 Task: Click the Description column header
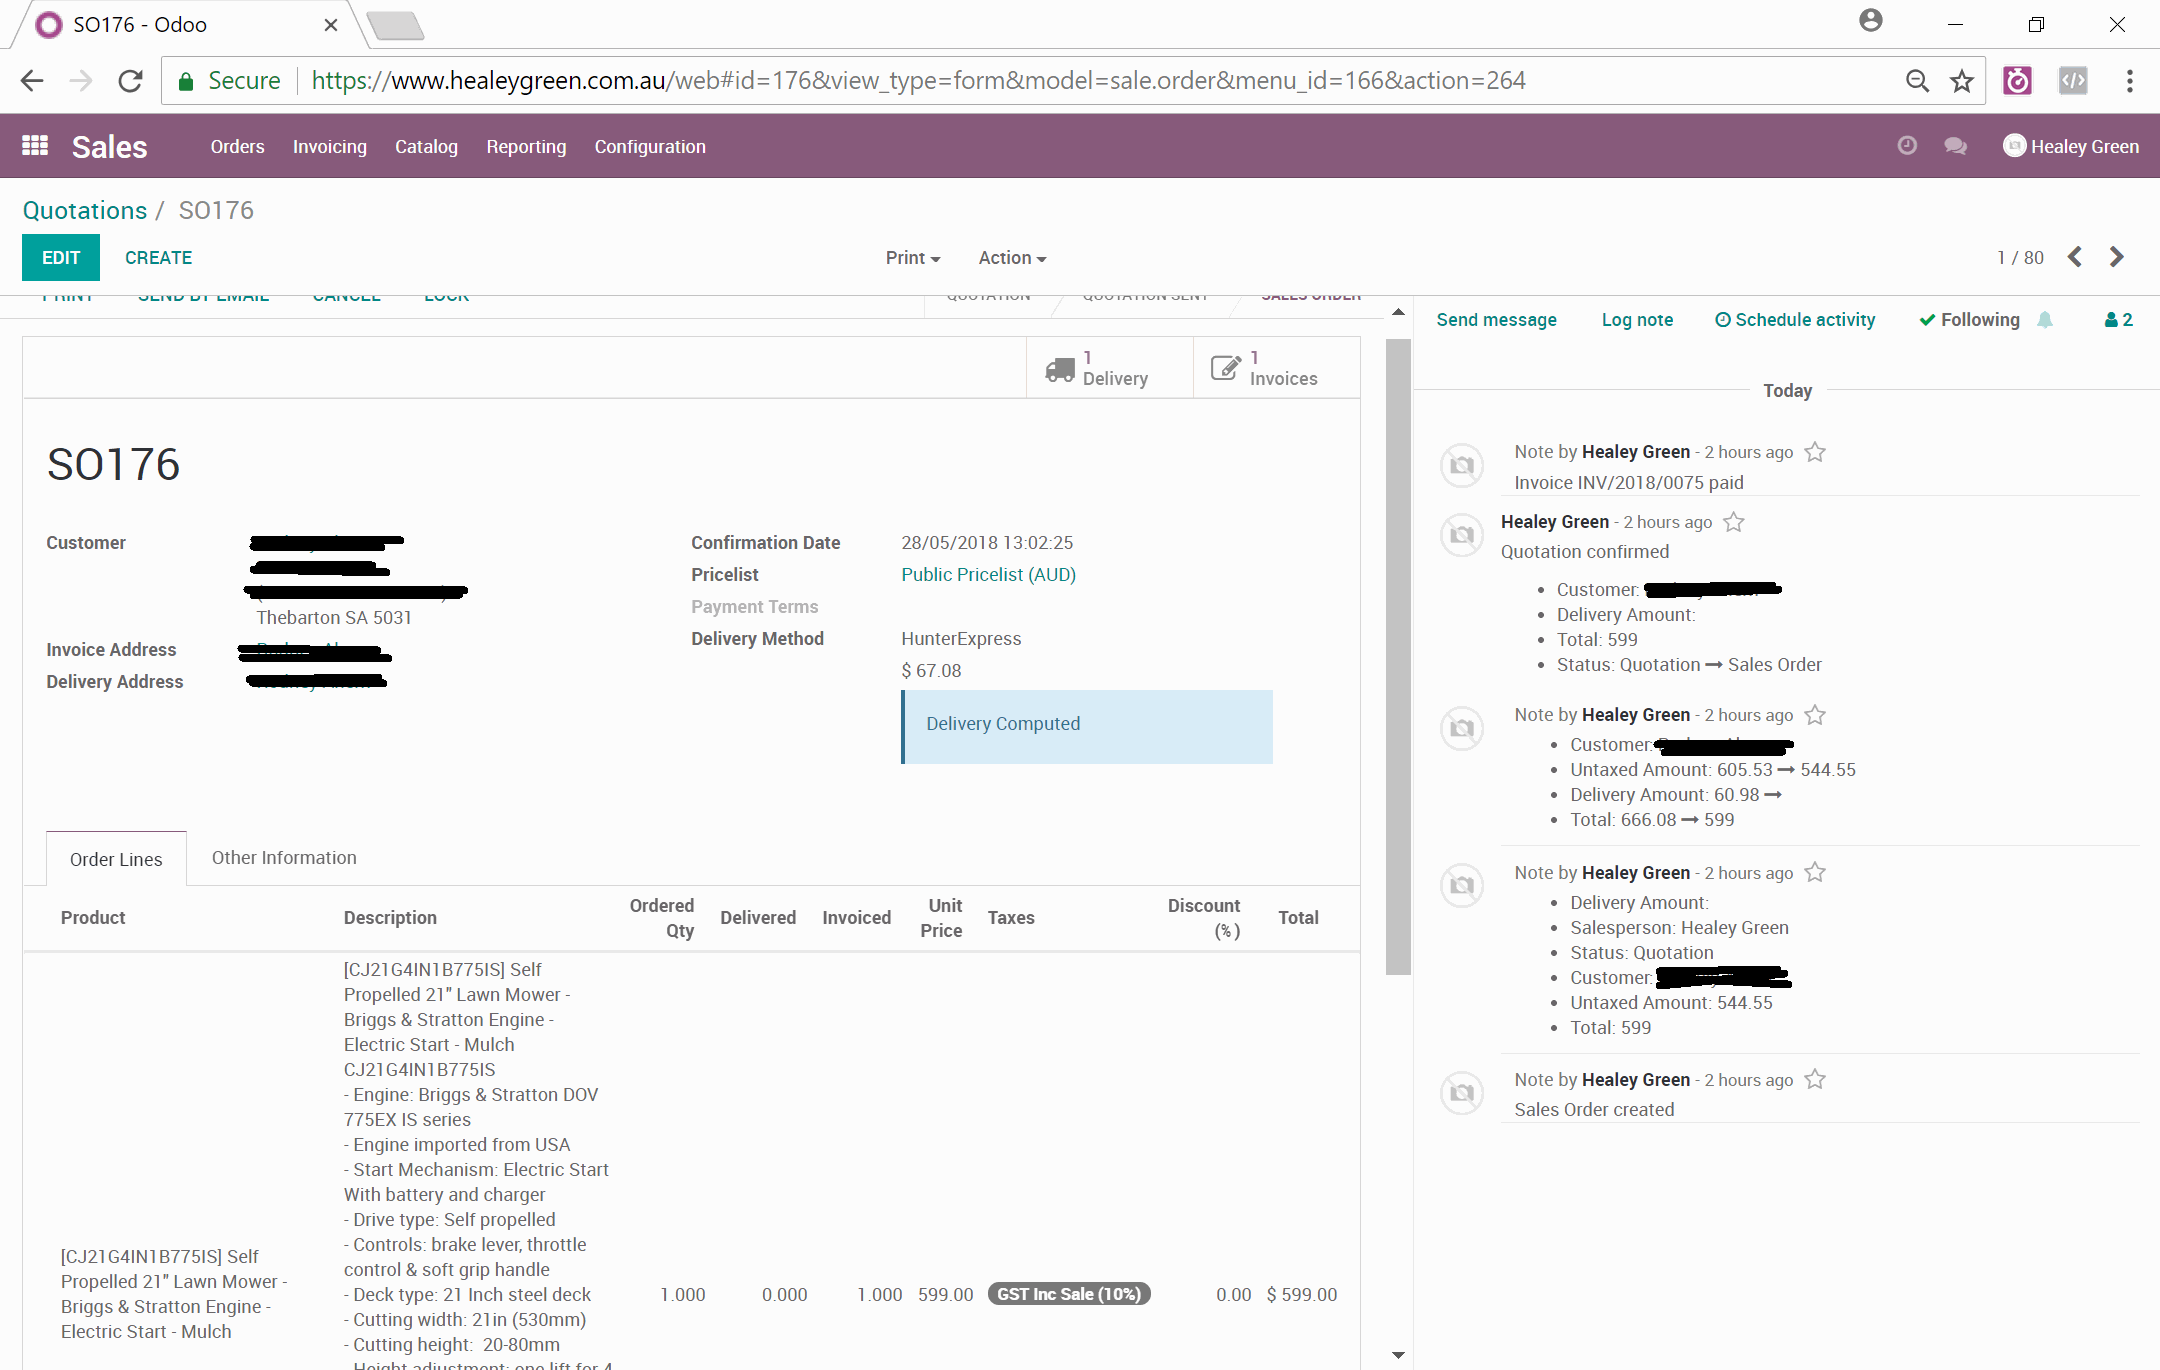(x=390, y=918)
